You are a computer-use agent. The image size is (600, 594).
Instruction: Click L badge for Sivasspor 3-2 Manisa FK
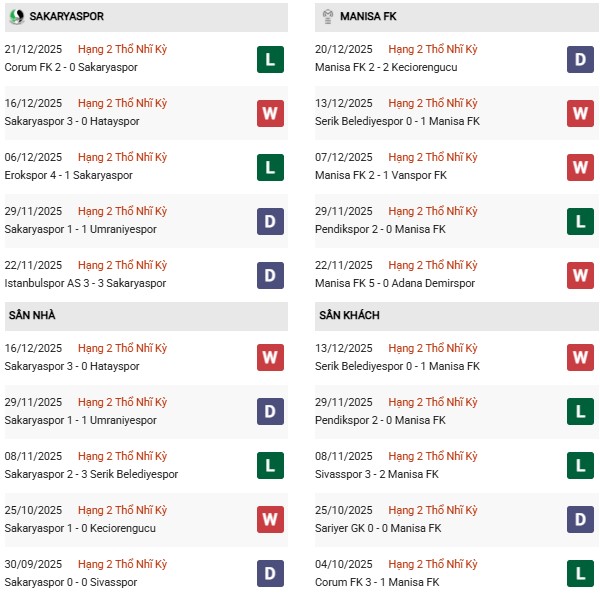tap(580, 465)
